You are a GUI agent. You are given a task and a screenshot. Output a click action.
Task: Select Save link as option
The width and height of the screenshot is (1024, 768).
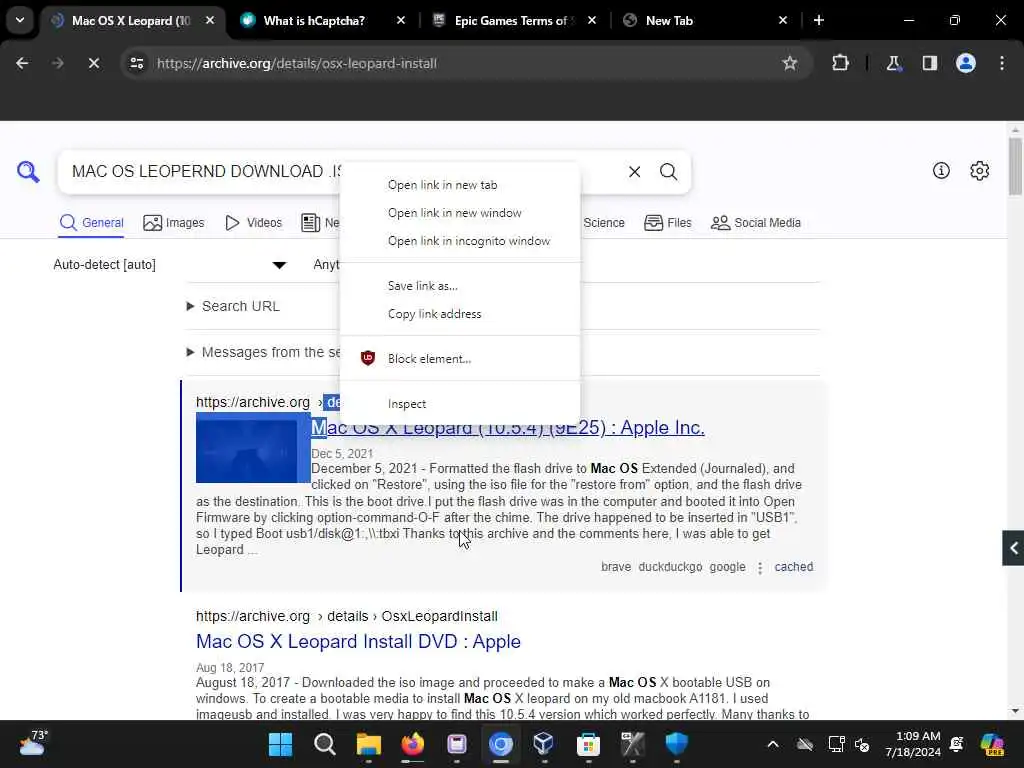click(x=460, y=285)
